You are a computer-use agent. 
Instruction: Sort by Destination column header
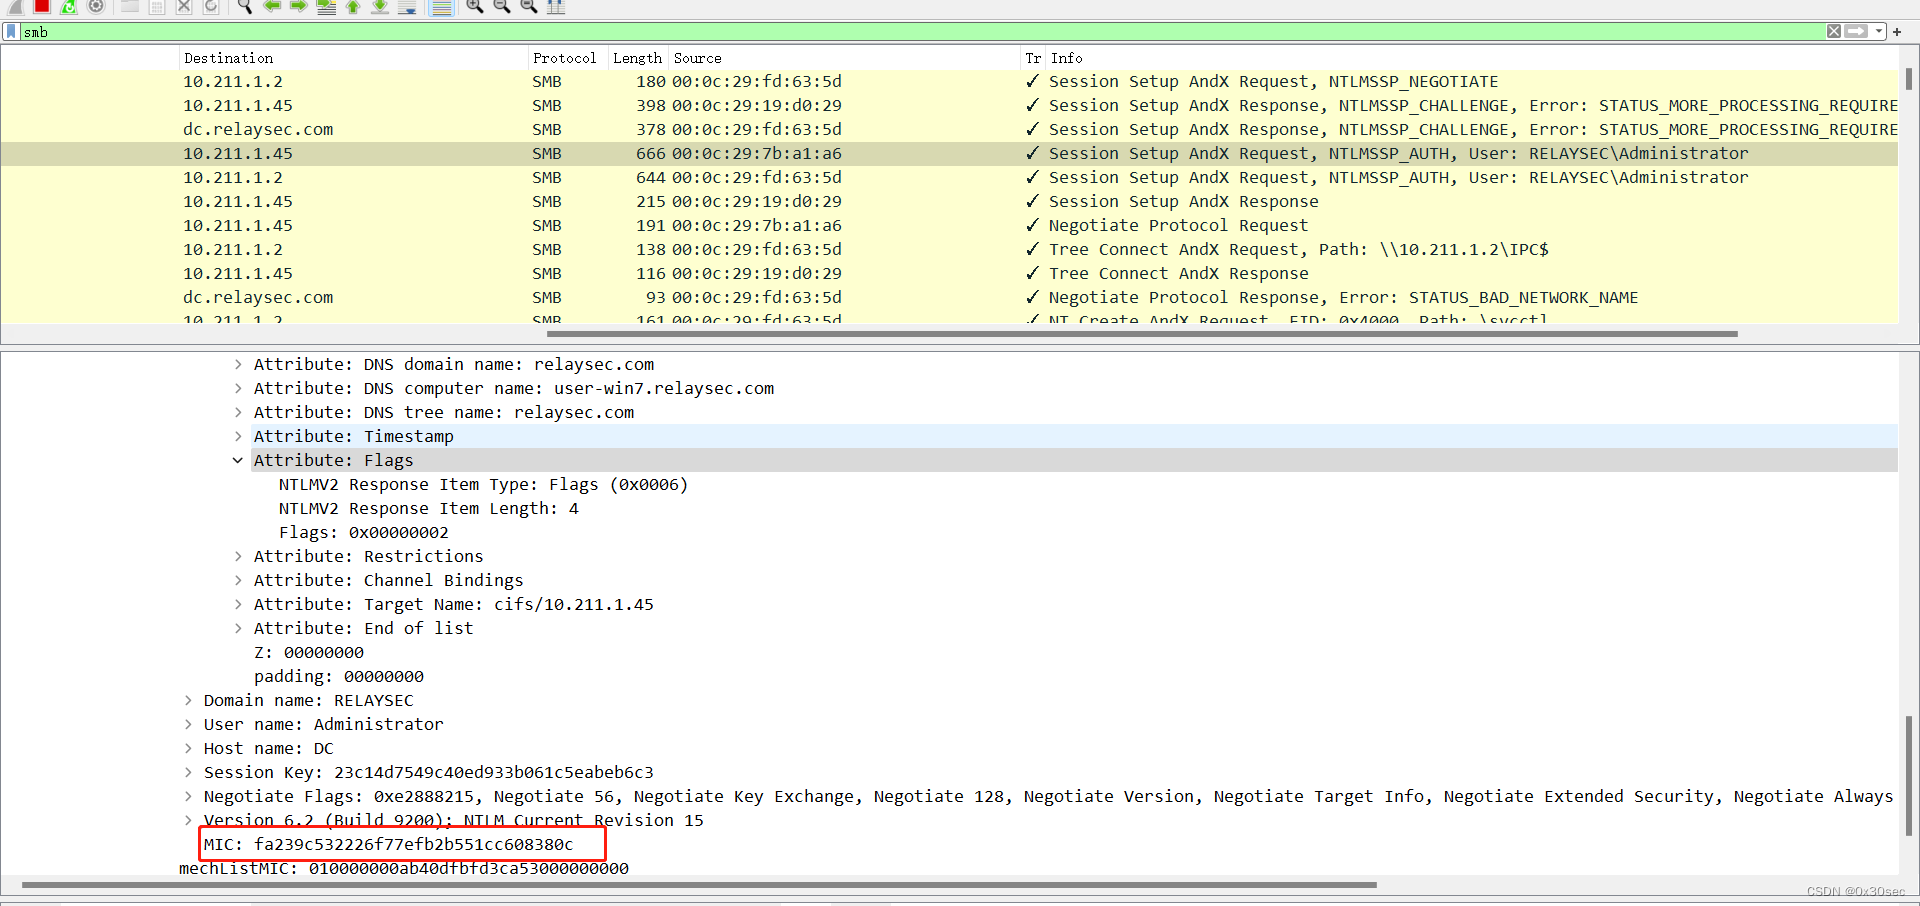point(353,58)
